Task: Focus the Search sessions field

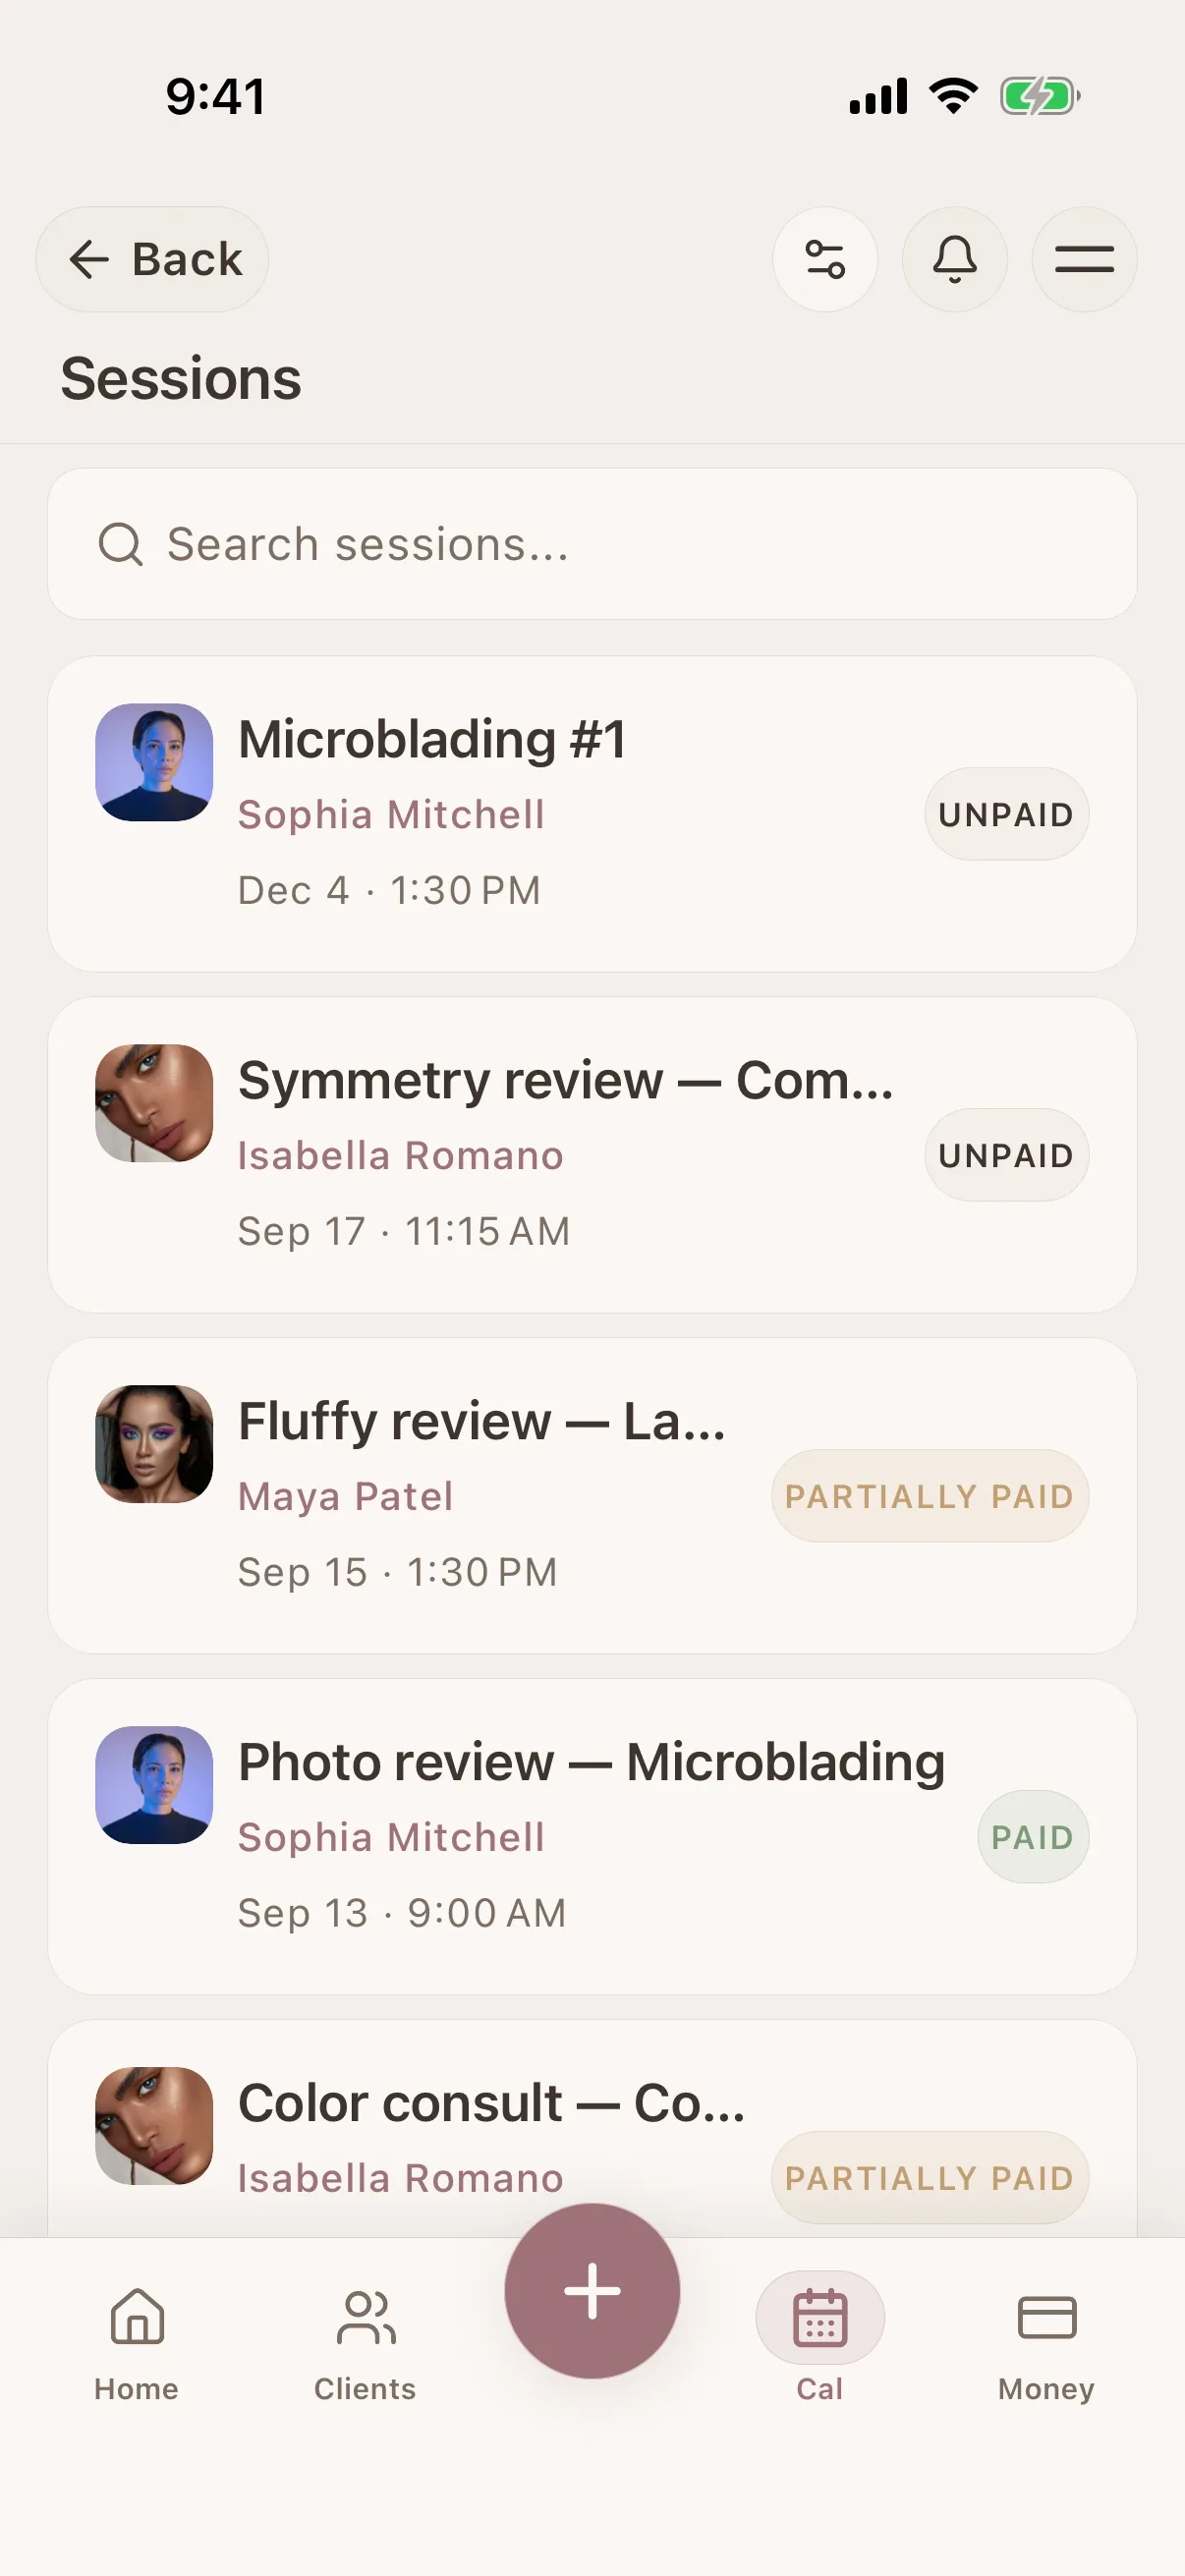Action: (x=592, y=544)
